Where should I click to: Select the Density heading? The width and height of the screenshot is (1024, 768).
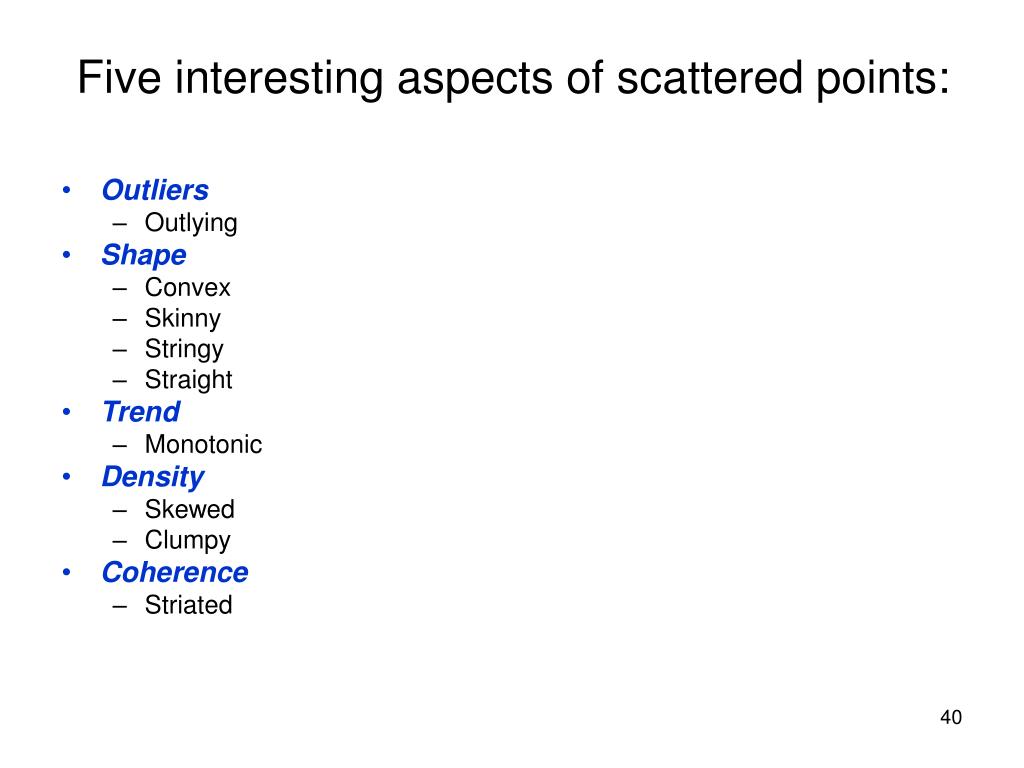[153, 477]
